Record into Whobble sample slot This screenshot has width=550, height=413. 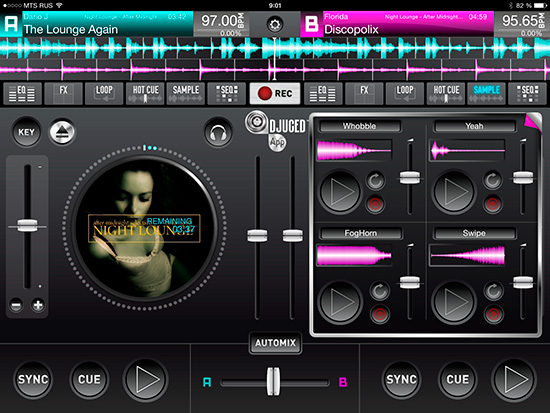[375, 204]
